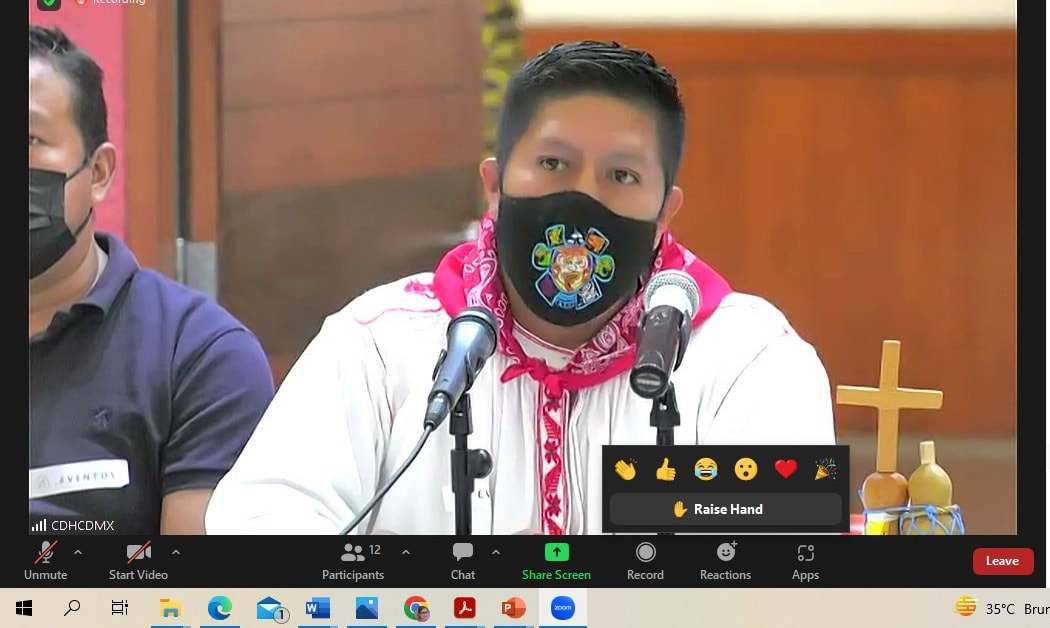Open File Explorer from taskbar
The image size is (1050, 628).
pos(170,608)
